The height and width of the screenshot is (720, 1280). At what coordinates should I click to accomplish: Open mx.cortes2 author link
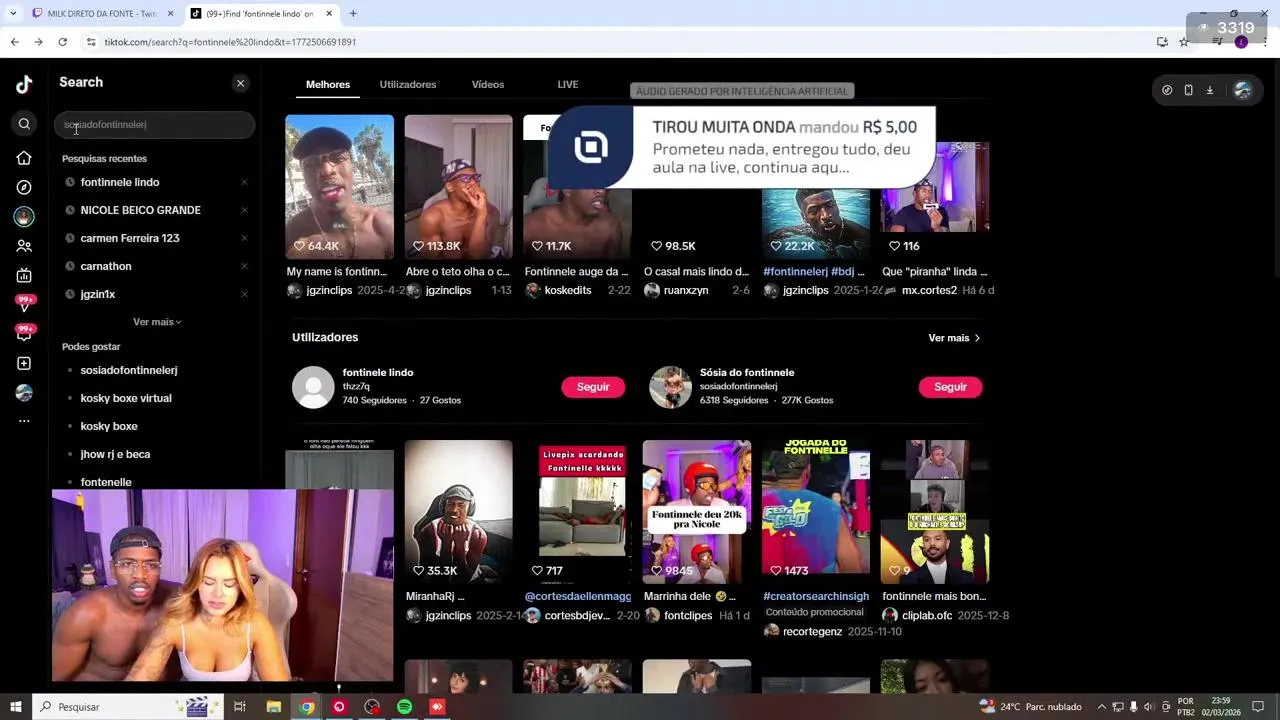[929, 290]
